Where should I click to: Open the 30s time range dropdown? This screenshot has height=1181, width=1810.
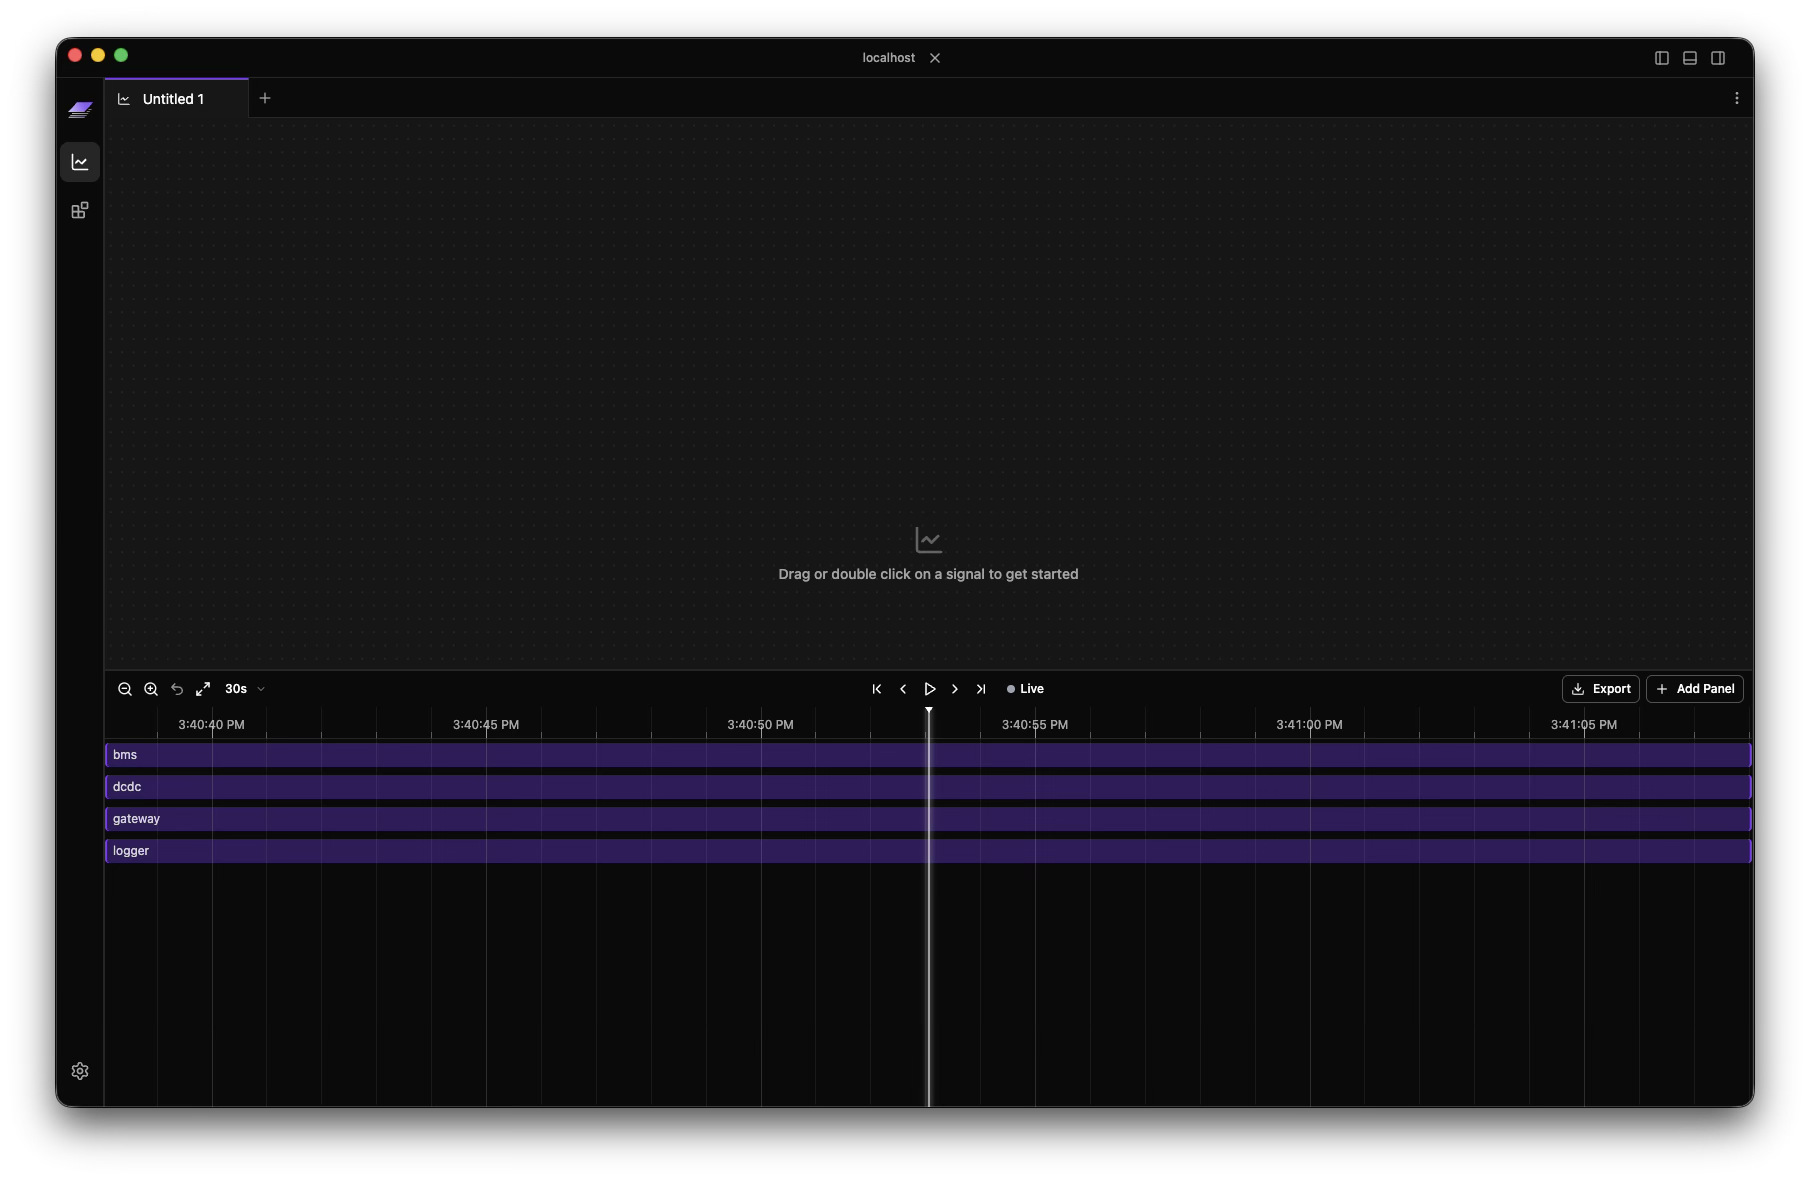pyautogui.click(x=245, y=689)
